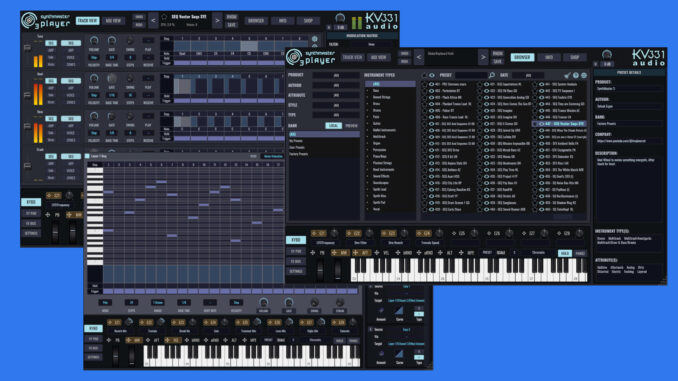Toggle the round checkbox beside Preset header
This screenshot has width=678, height=381.
[424, 75]
